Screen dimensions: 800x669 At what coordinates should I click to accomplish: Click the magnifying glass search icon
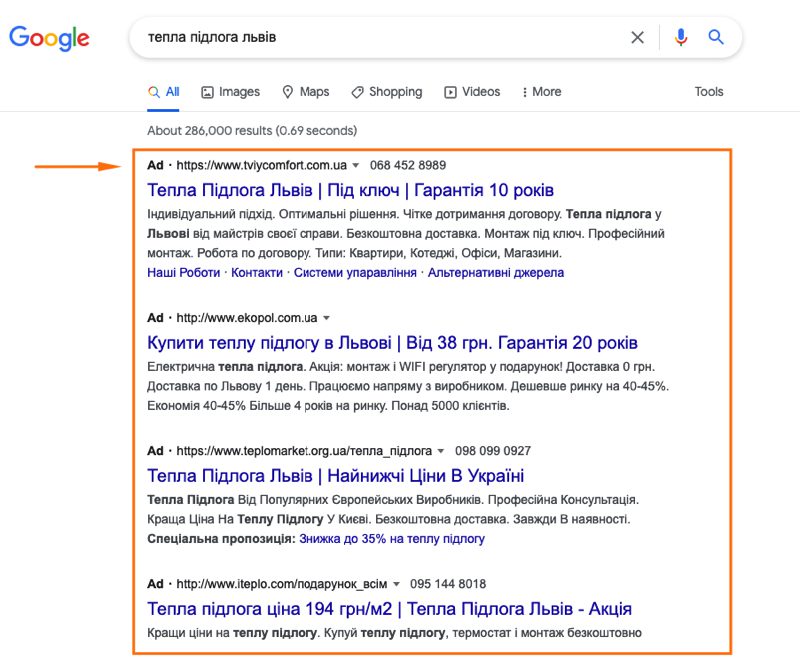pos(716,37)
